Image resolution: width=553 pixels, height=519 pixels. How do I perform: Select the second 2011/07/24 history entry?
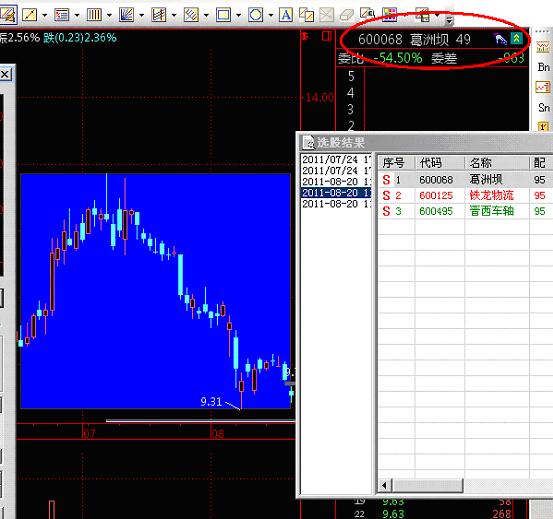(x=336, y=170)
